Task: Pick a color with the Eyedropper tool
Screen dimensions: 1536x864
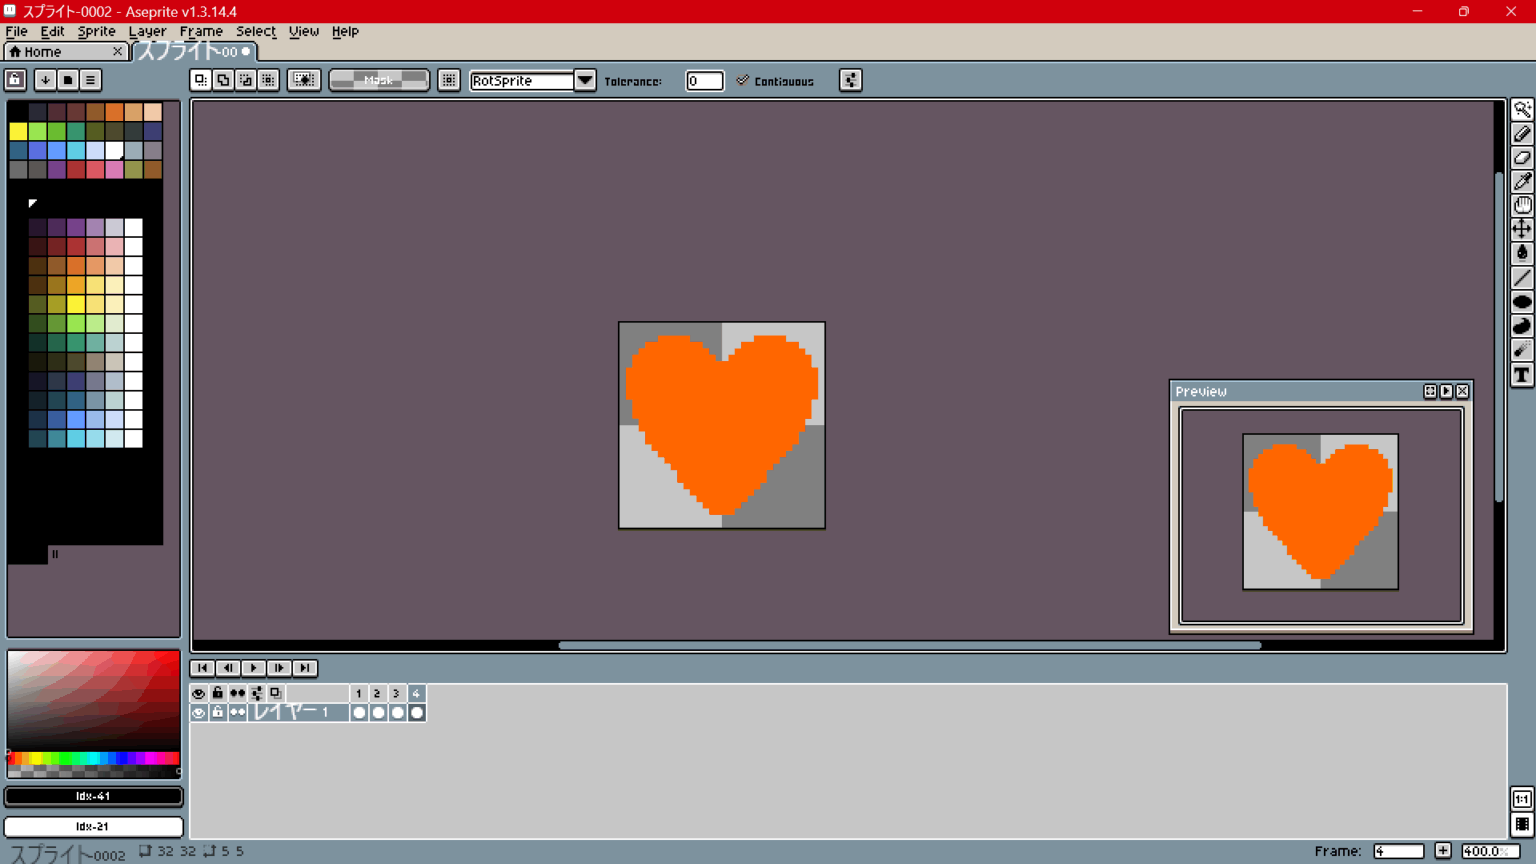Action: click(x=1523, y=181)
